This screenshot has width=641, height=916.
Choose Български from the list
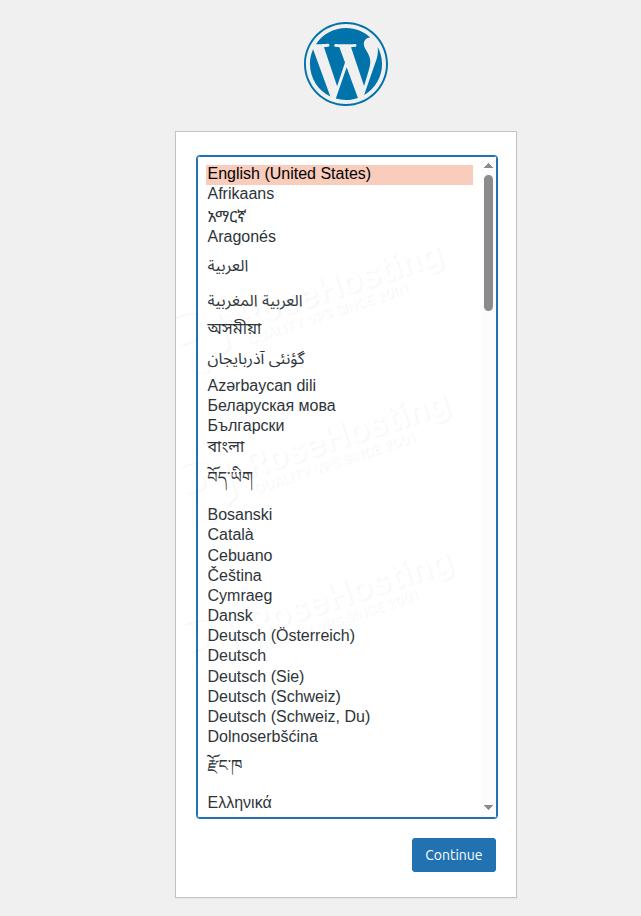click(340, 425)
